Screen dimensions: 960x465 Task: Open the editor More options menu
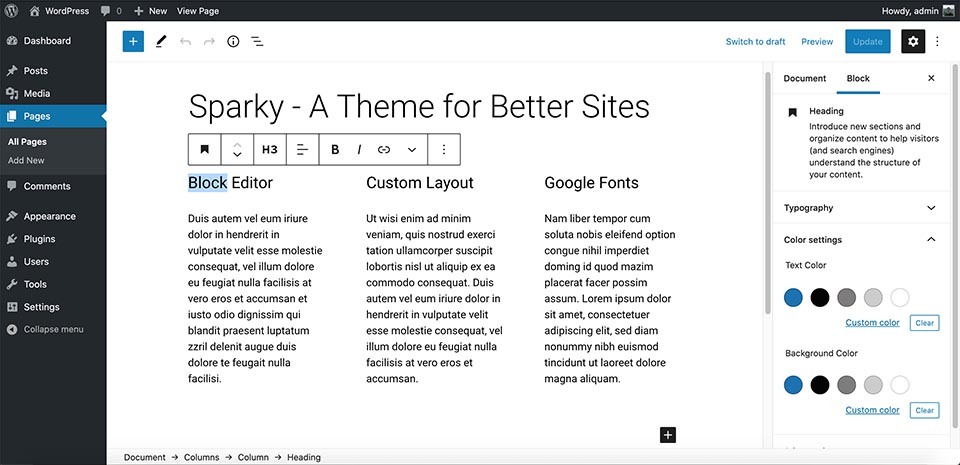click(x=937, y=42)
